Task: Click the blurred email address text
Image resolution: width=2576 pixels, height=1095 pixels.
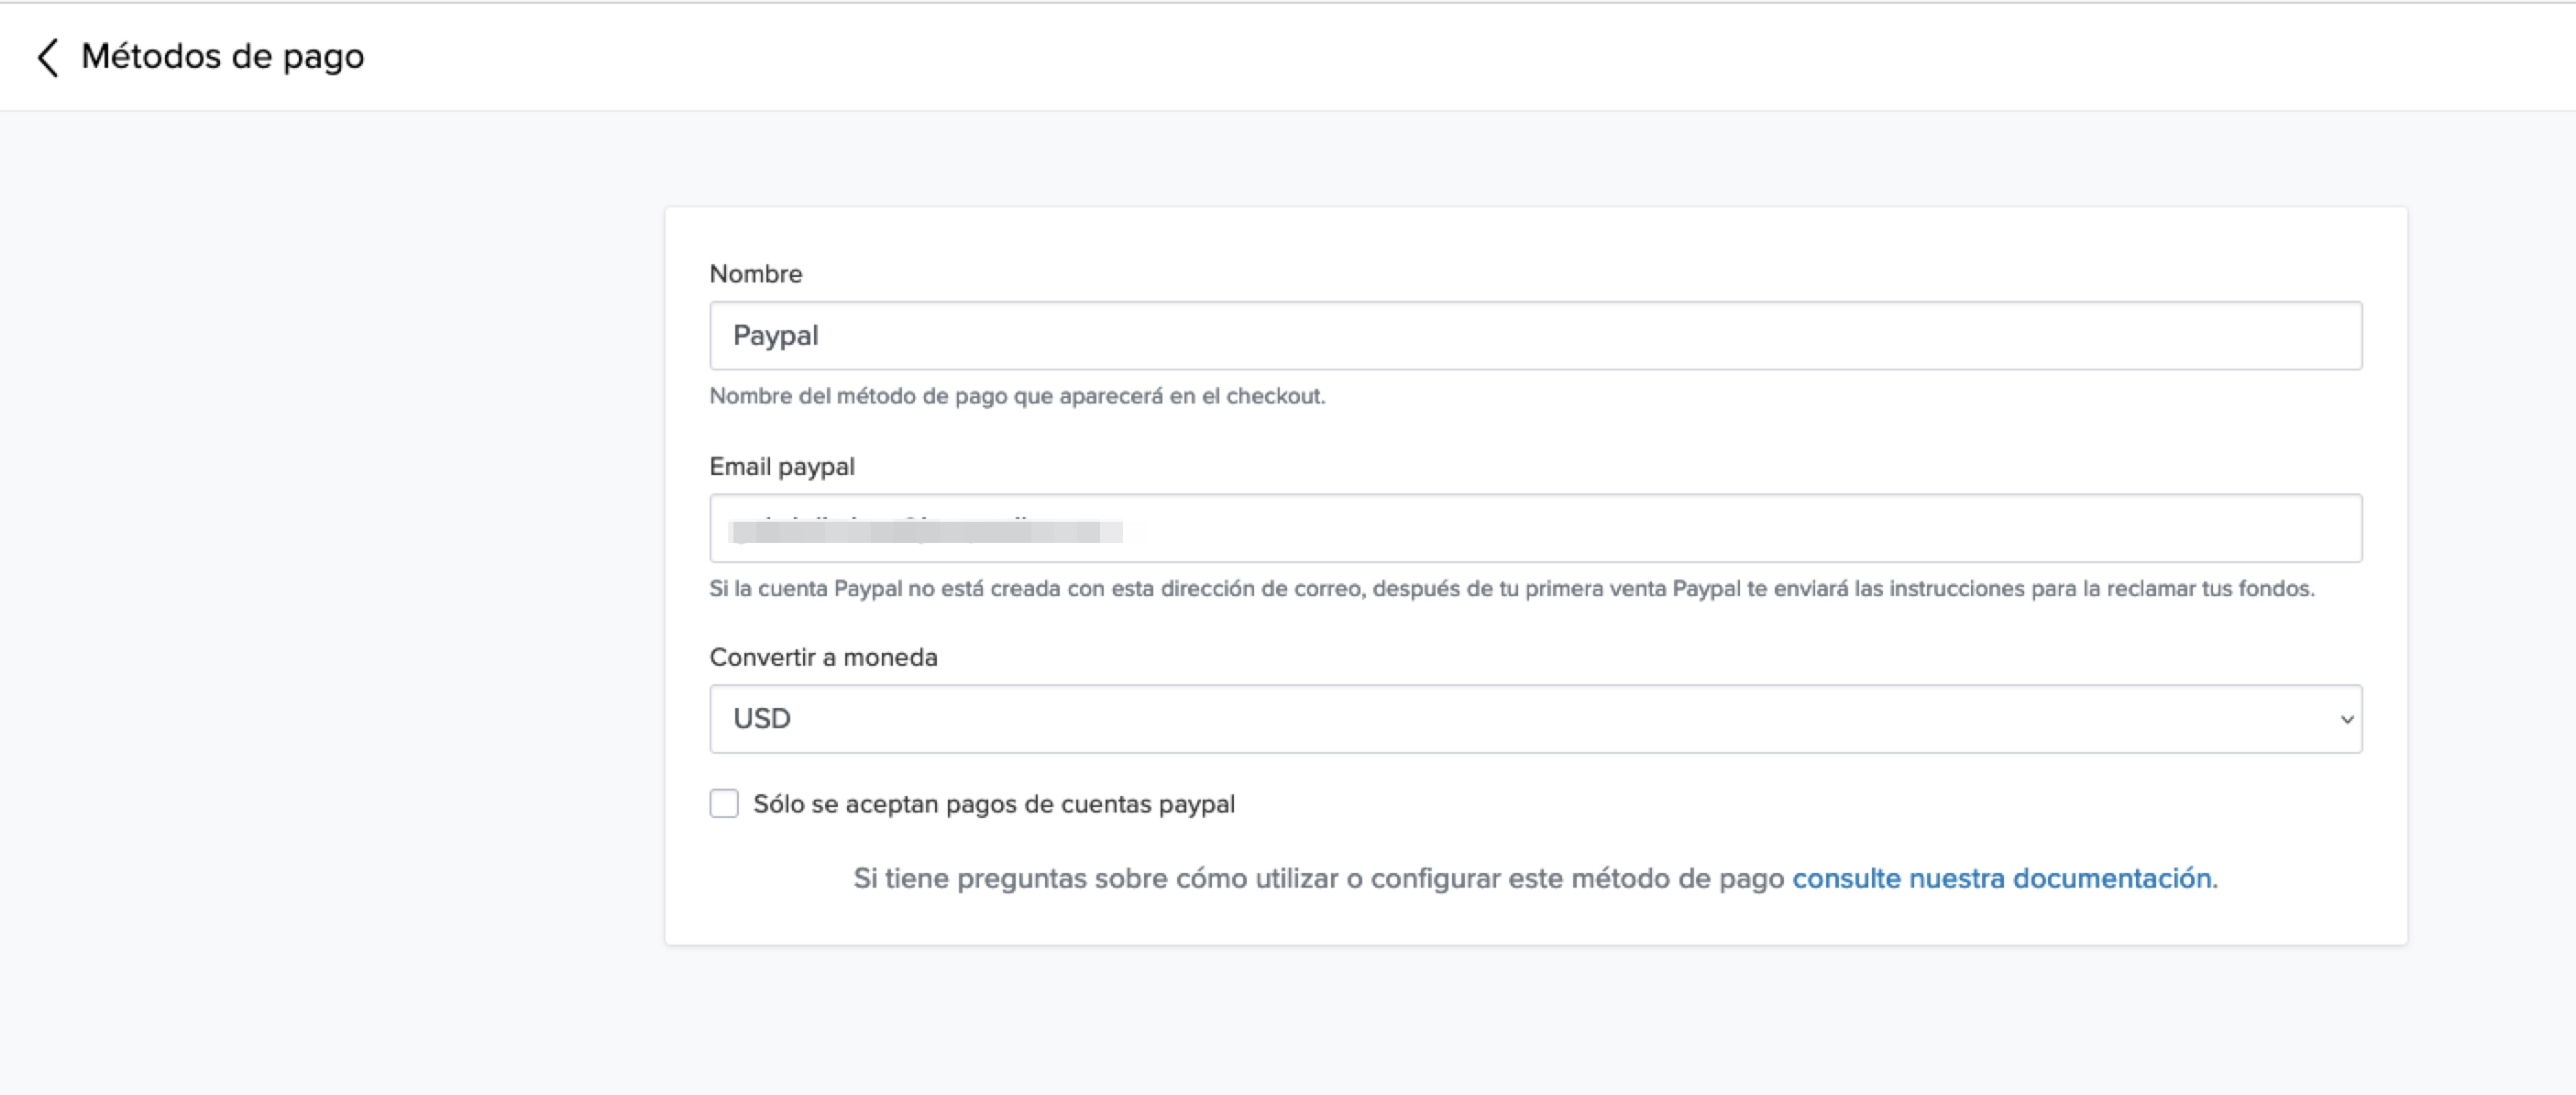Action: (x=925, y=530)
